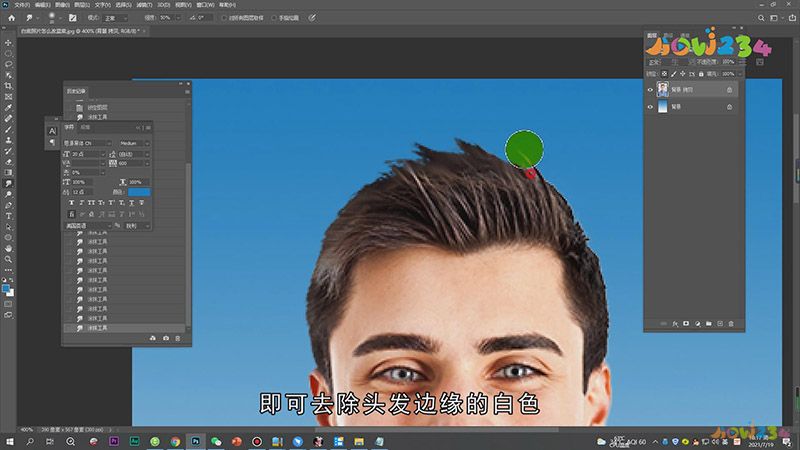This screenshot has height=450, width=800.
Task: Select the Crop tool
Action: (x=8, y=86)
